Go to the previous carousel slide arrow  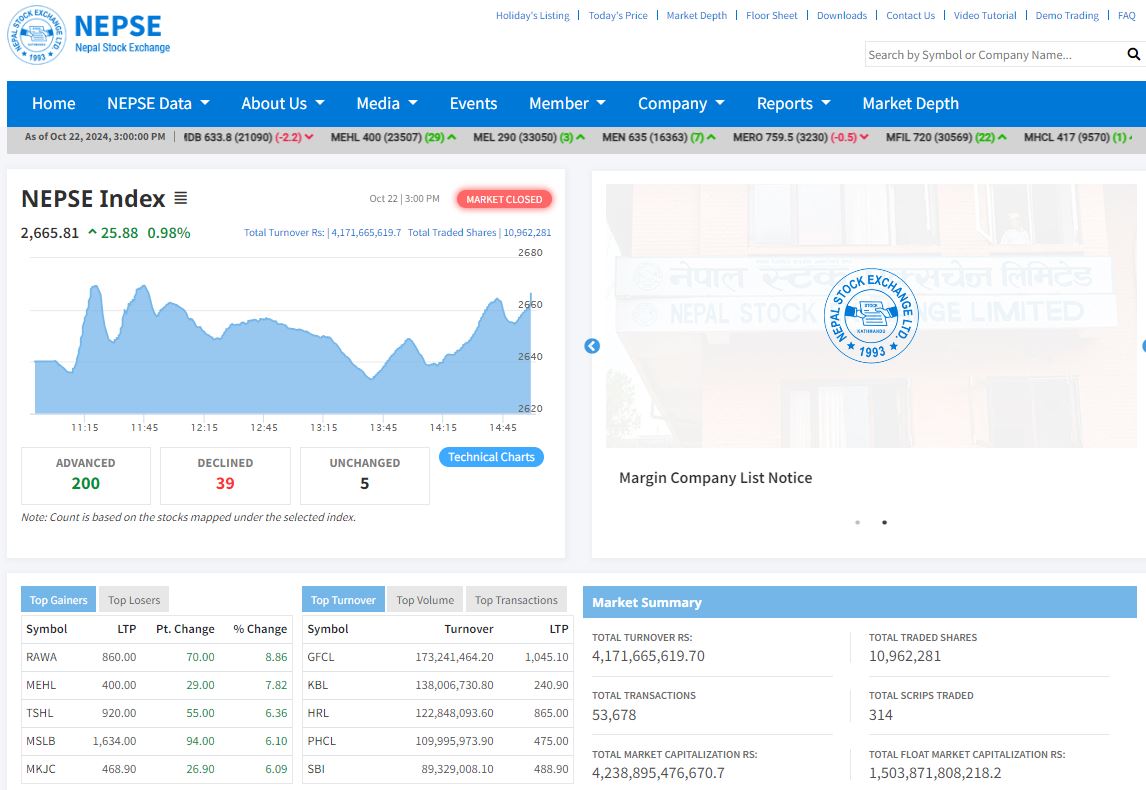592,346
